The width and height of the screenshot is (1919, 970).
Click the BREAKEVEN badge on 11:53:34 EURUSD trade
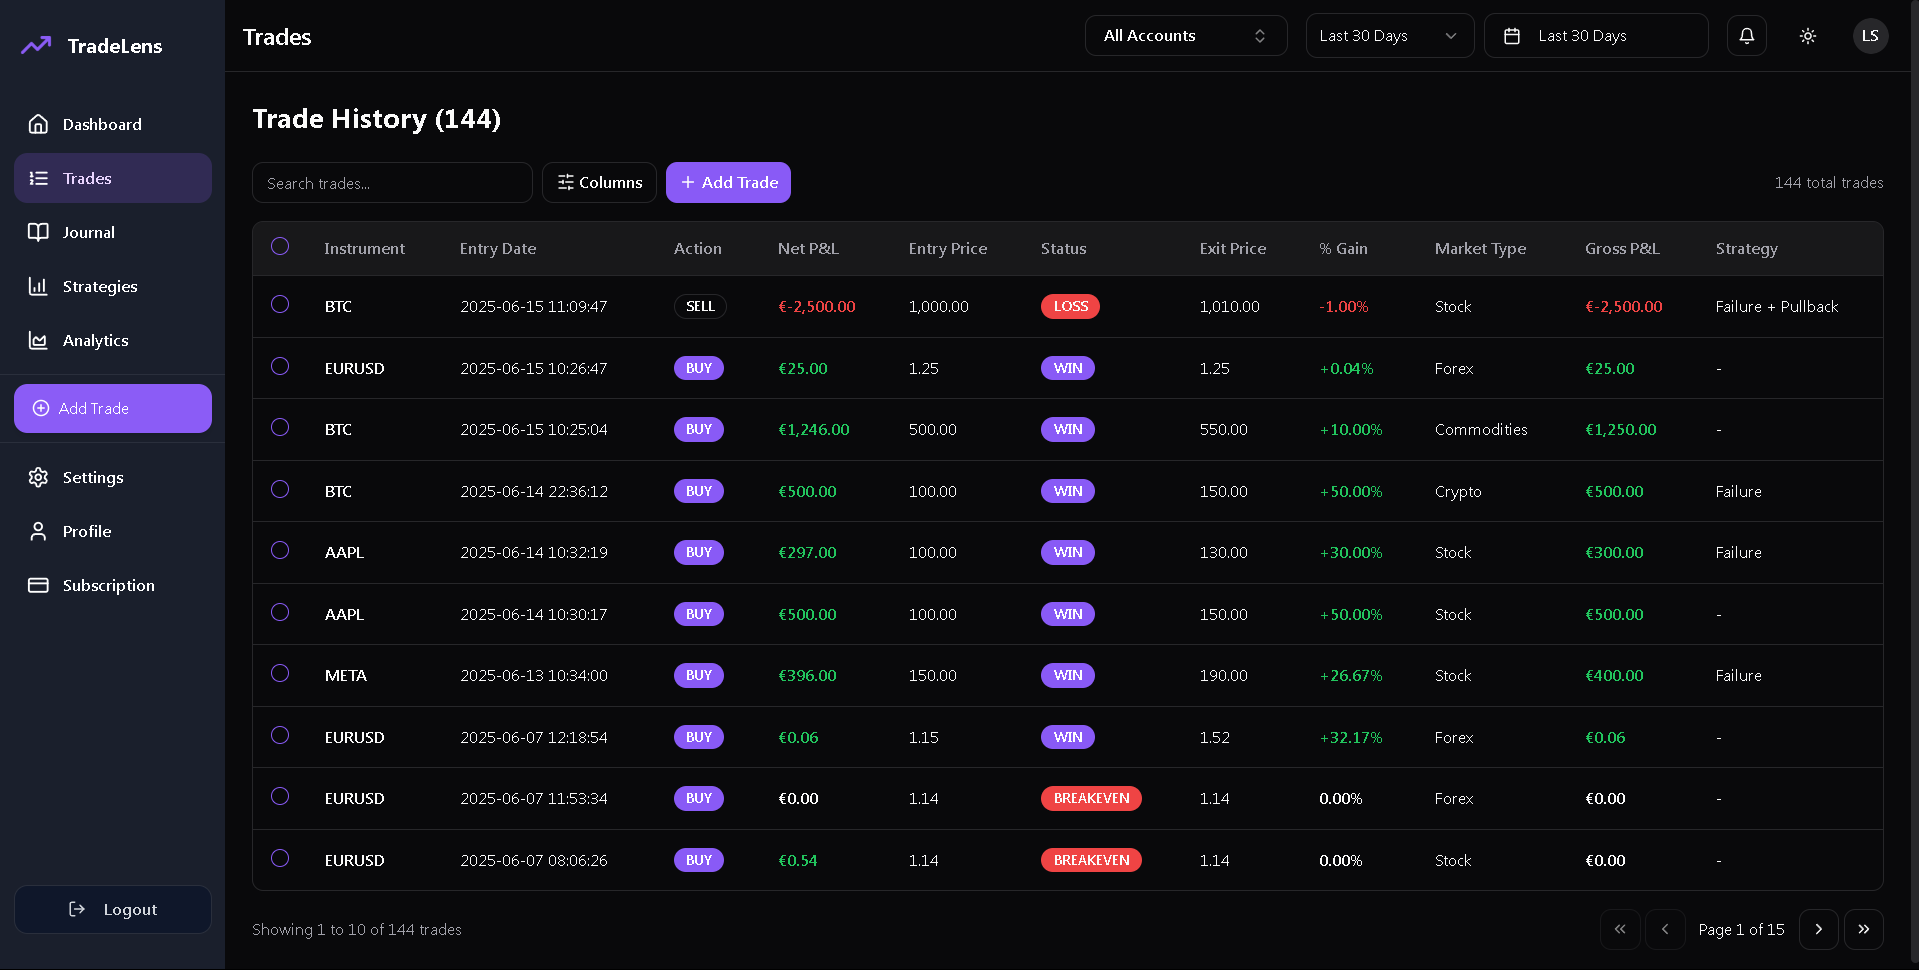click(1091, 798)
